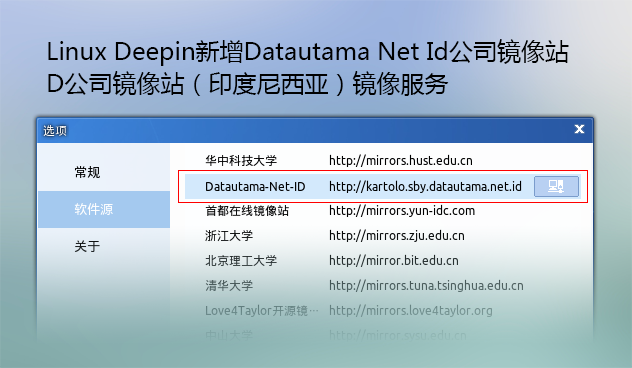Close the 选项 dialog with X
The height and width of the screenshot is (368, 632).
(x=579, y=129)
